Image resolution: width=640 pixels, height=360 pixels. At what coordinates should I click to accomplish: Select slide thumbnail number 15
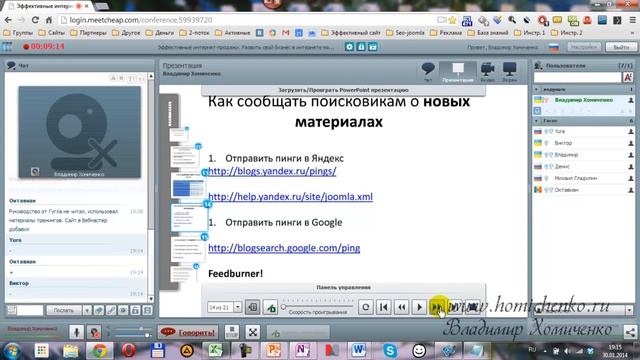[188, 249]
